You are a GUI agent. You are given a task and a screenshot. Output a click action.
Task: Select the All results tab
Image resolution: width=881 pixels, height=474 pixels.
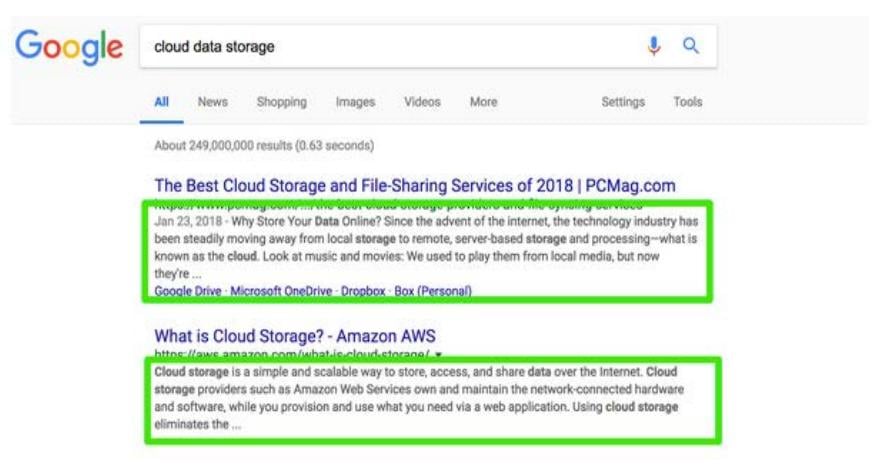[x=161, y=102]
